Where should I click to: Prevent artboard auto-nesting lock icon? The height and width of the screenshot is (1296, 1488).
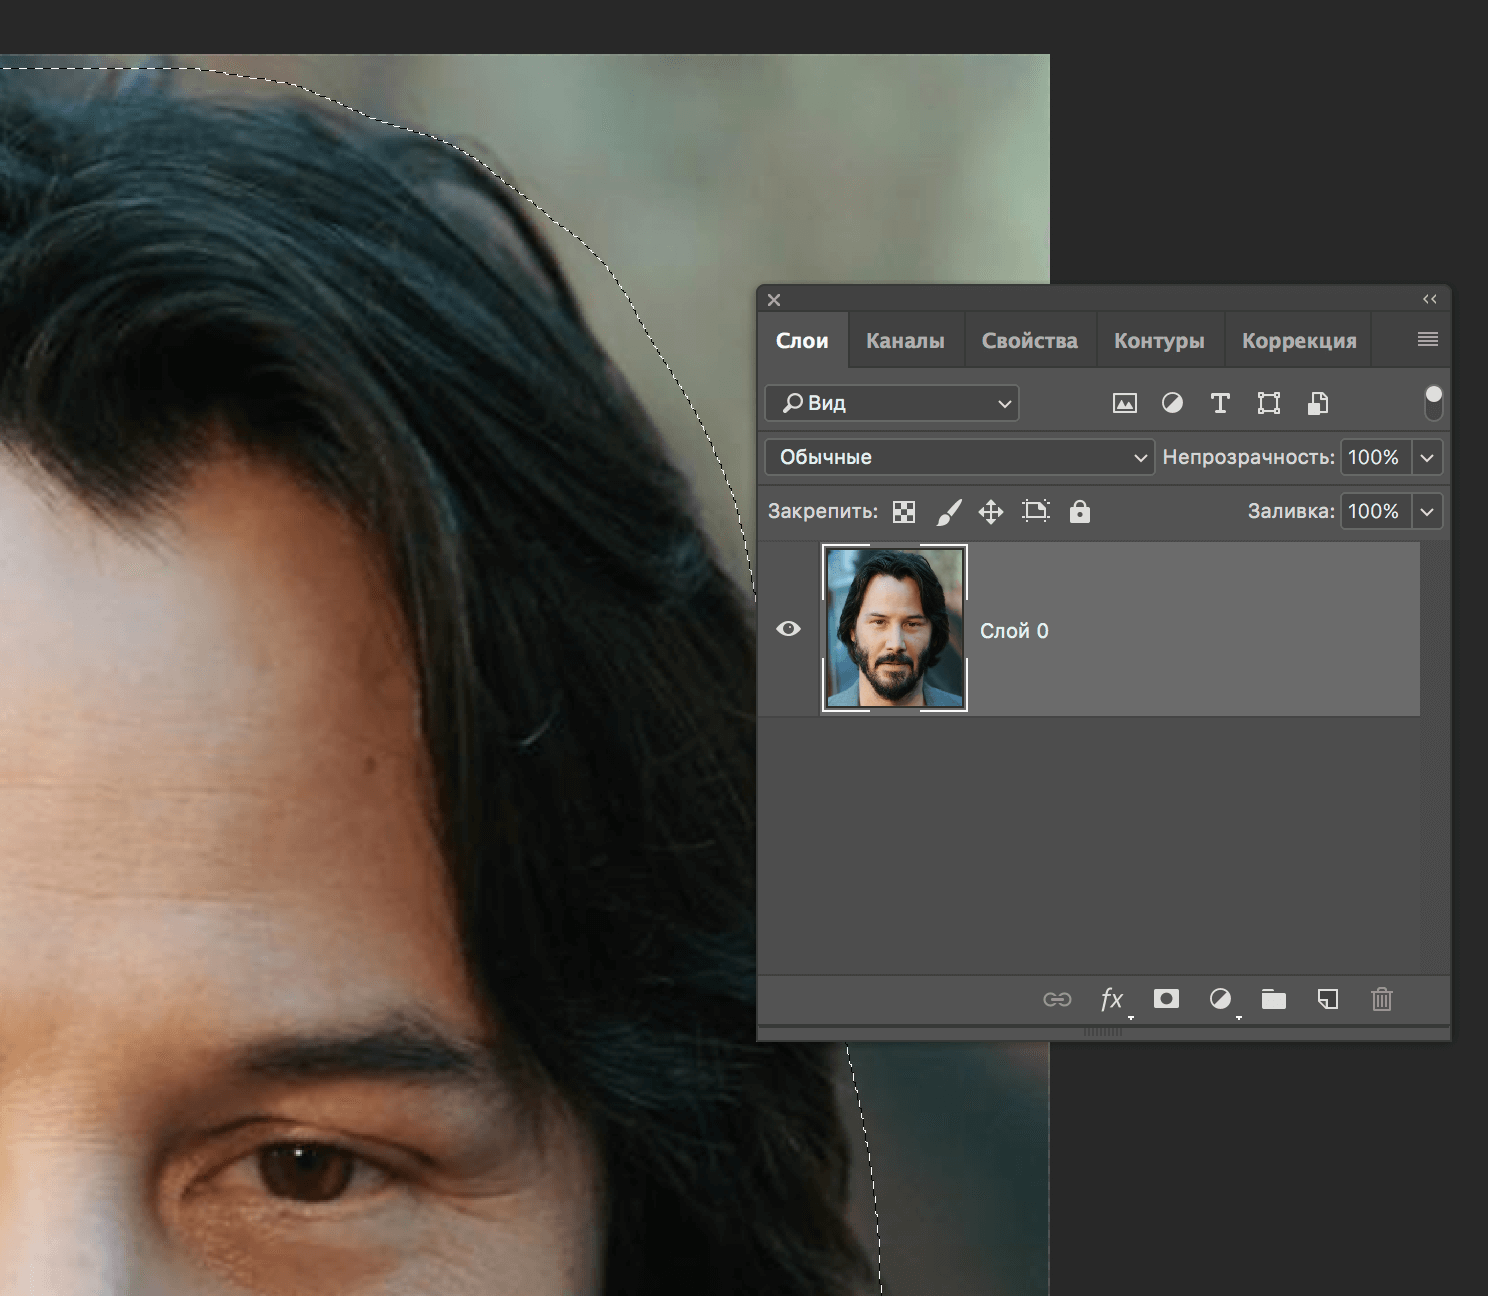pos(1036,511)
